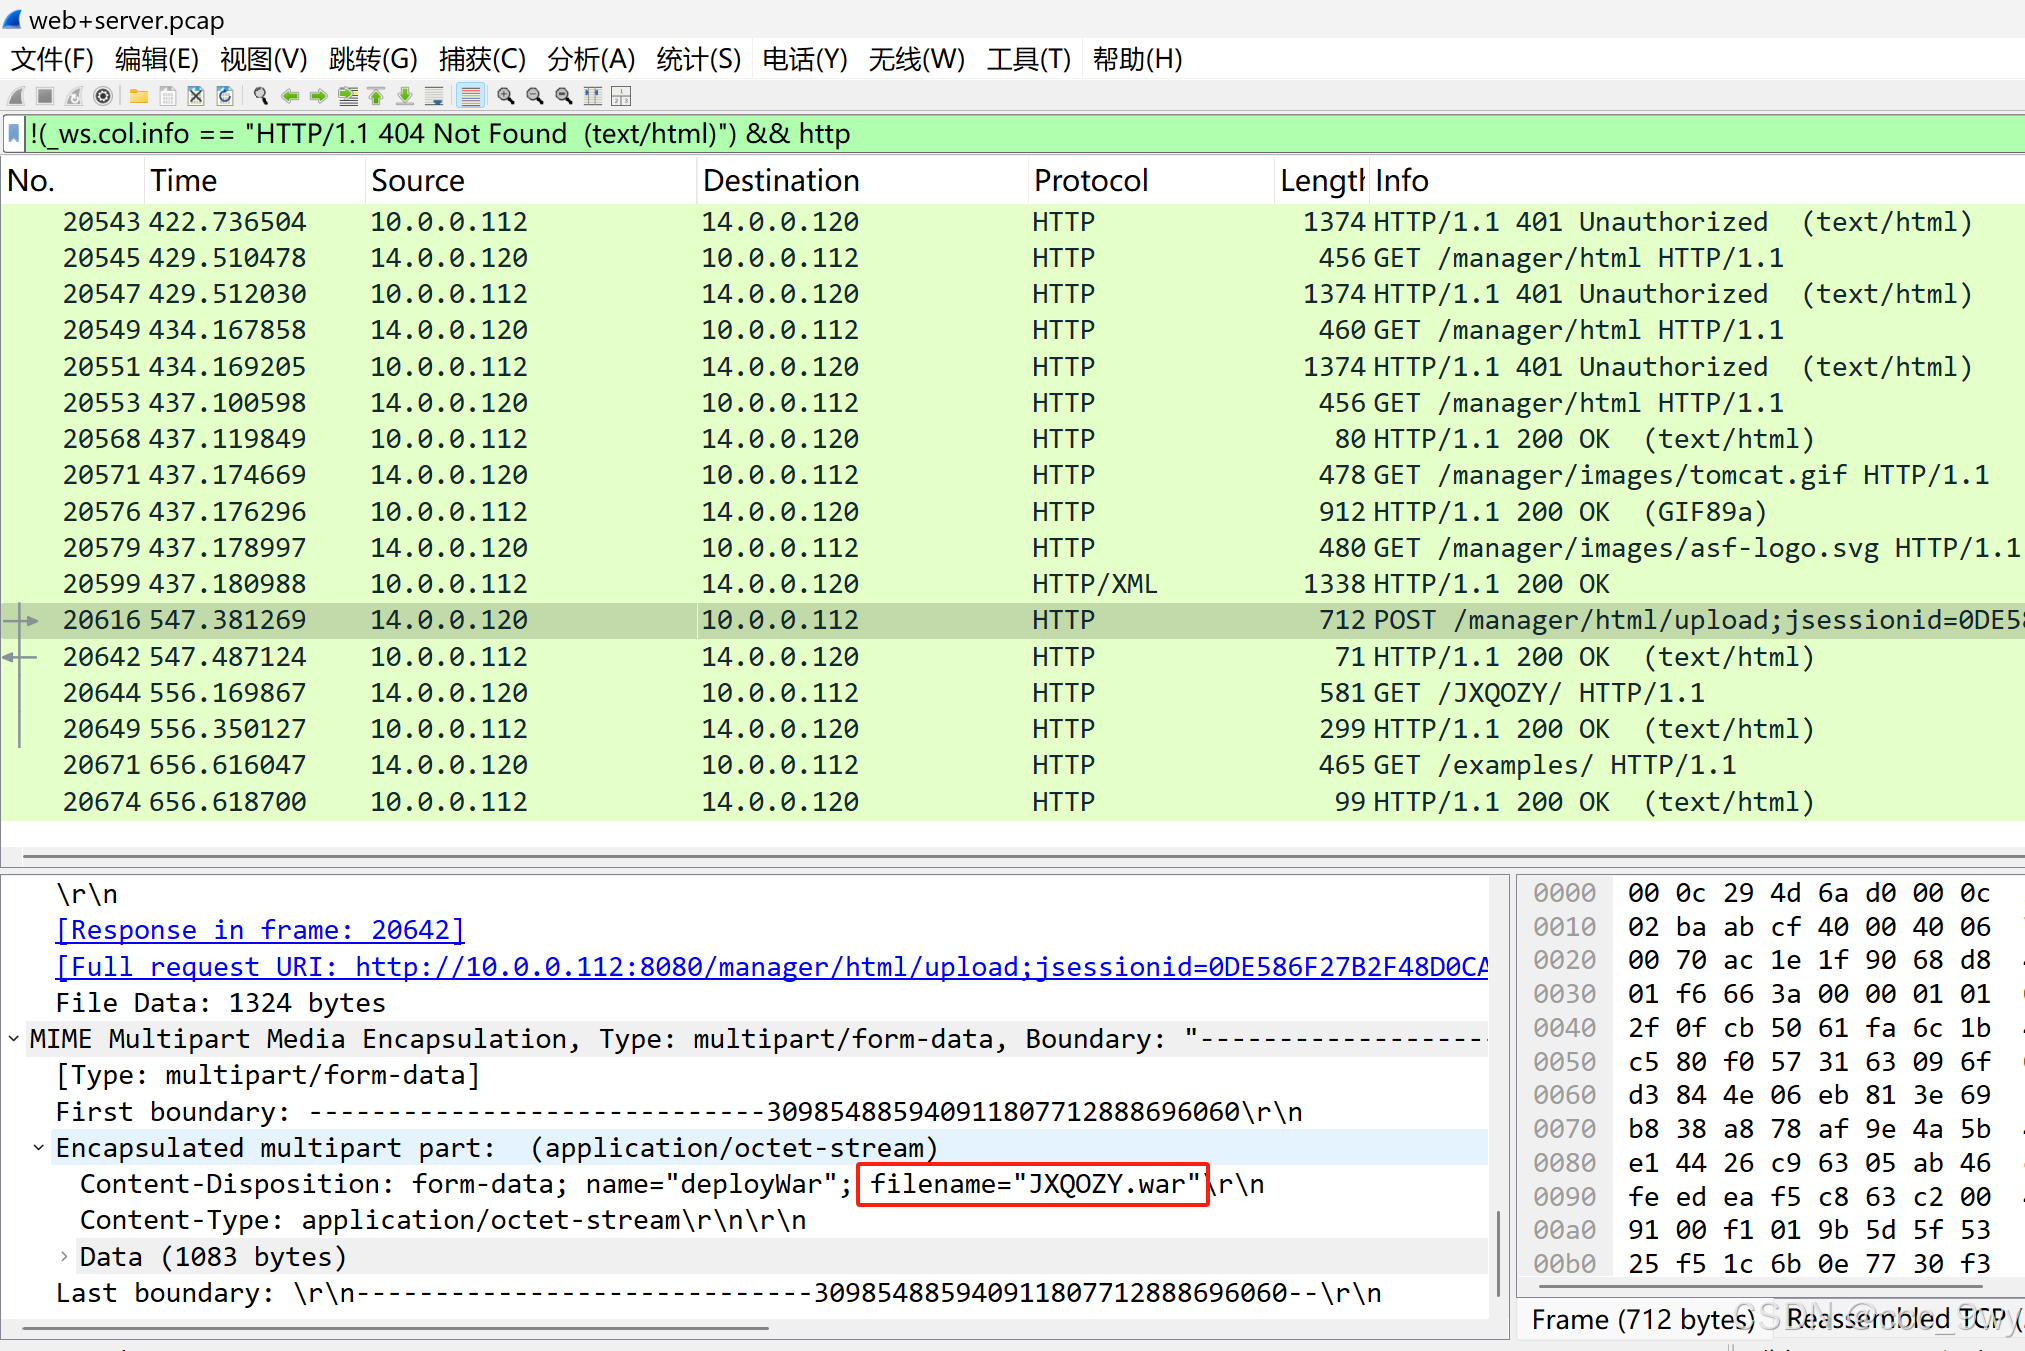Open the 统计(S) menu
Viewport: 2025px width, 1351px height.
pyautogui.click(x=698, y=60)
